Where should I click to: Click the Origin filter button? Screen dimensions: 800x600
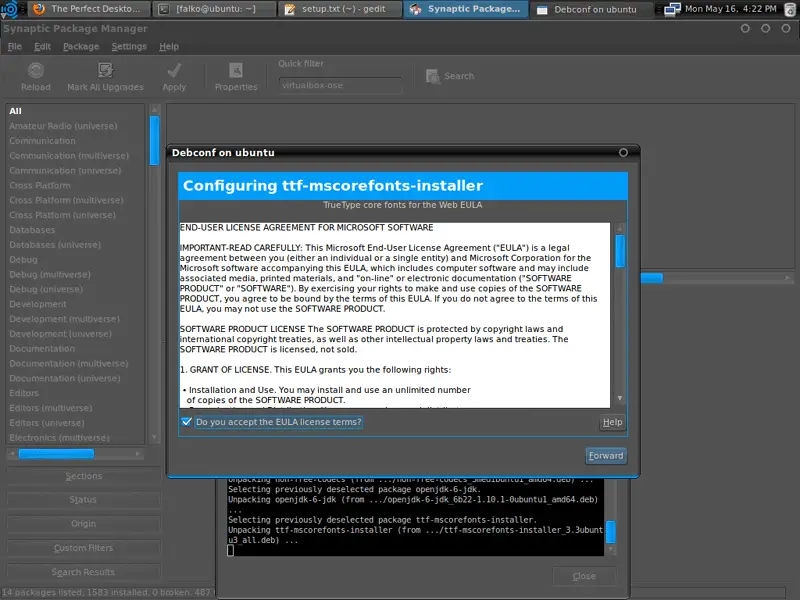coord(83,524)
